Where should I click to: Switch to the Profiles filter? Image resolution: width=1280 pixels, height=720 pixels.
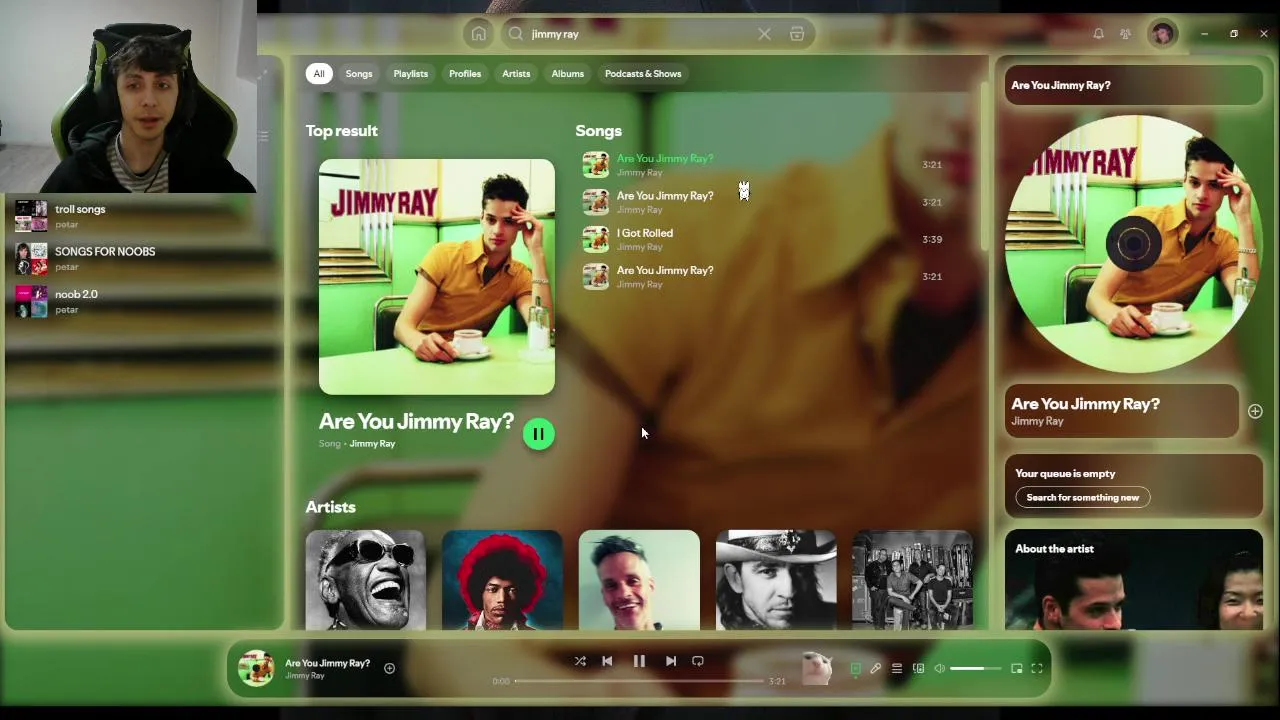coord(465,73)
